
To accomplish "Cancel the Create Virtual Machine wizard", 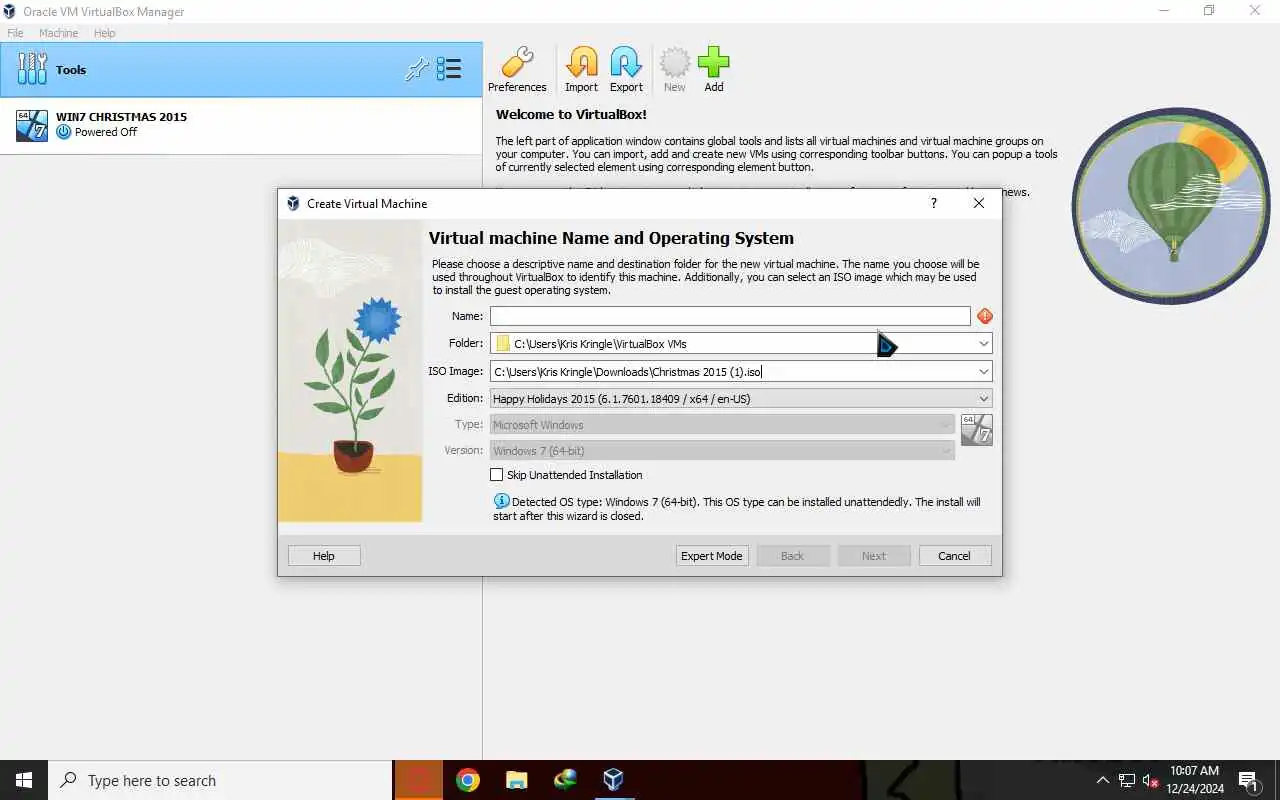I will coord(954,556).
